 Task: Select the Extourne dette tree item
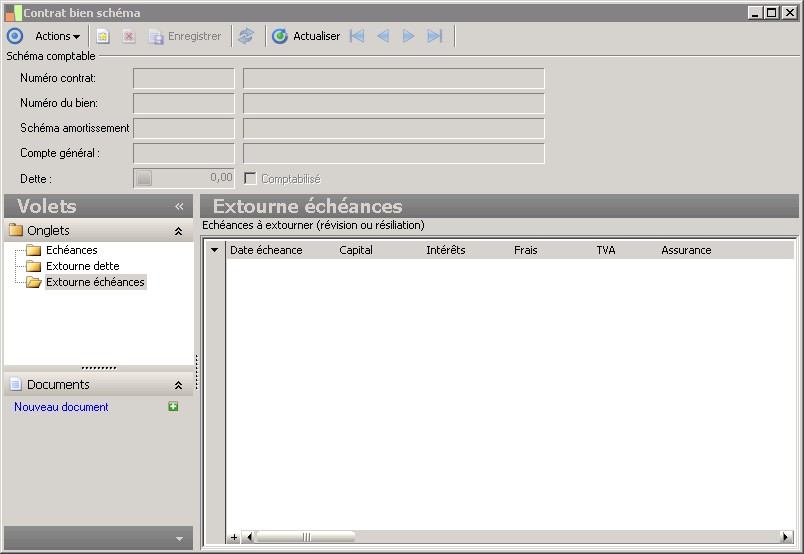[82, 266]
